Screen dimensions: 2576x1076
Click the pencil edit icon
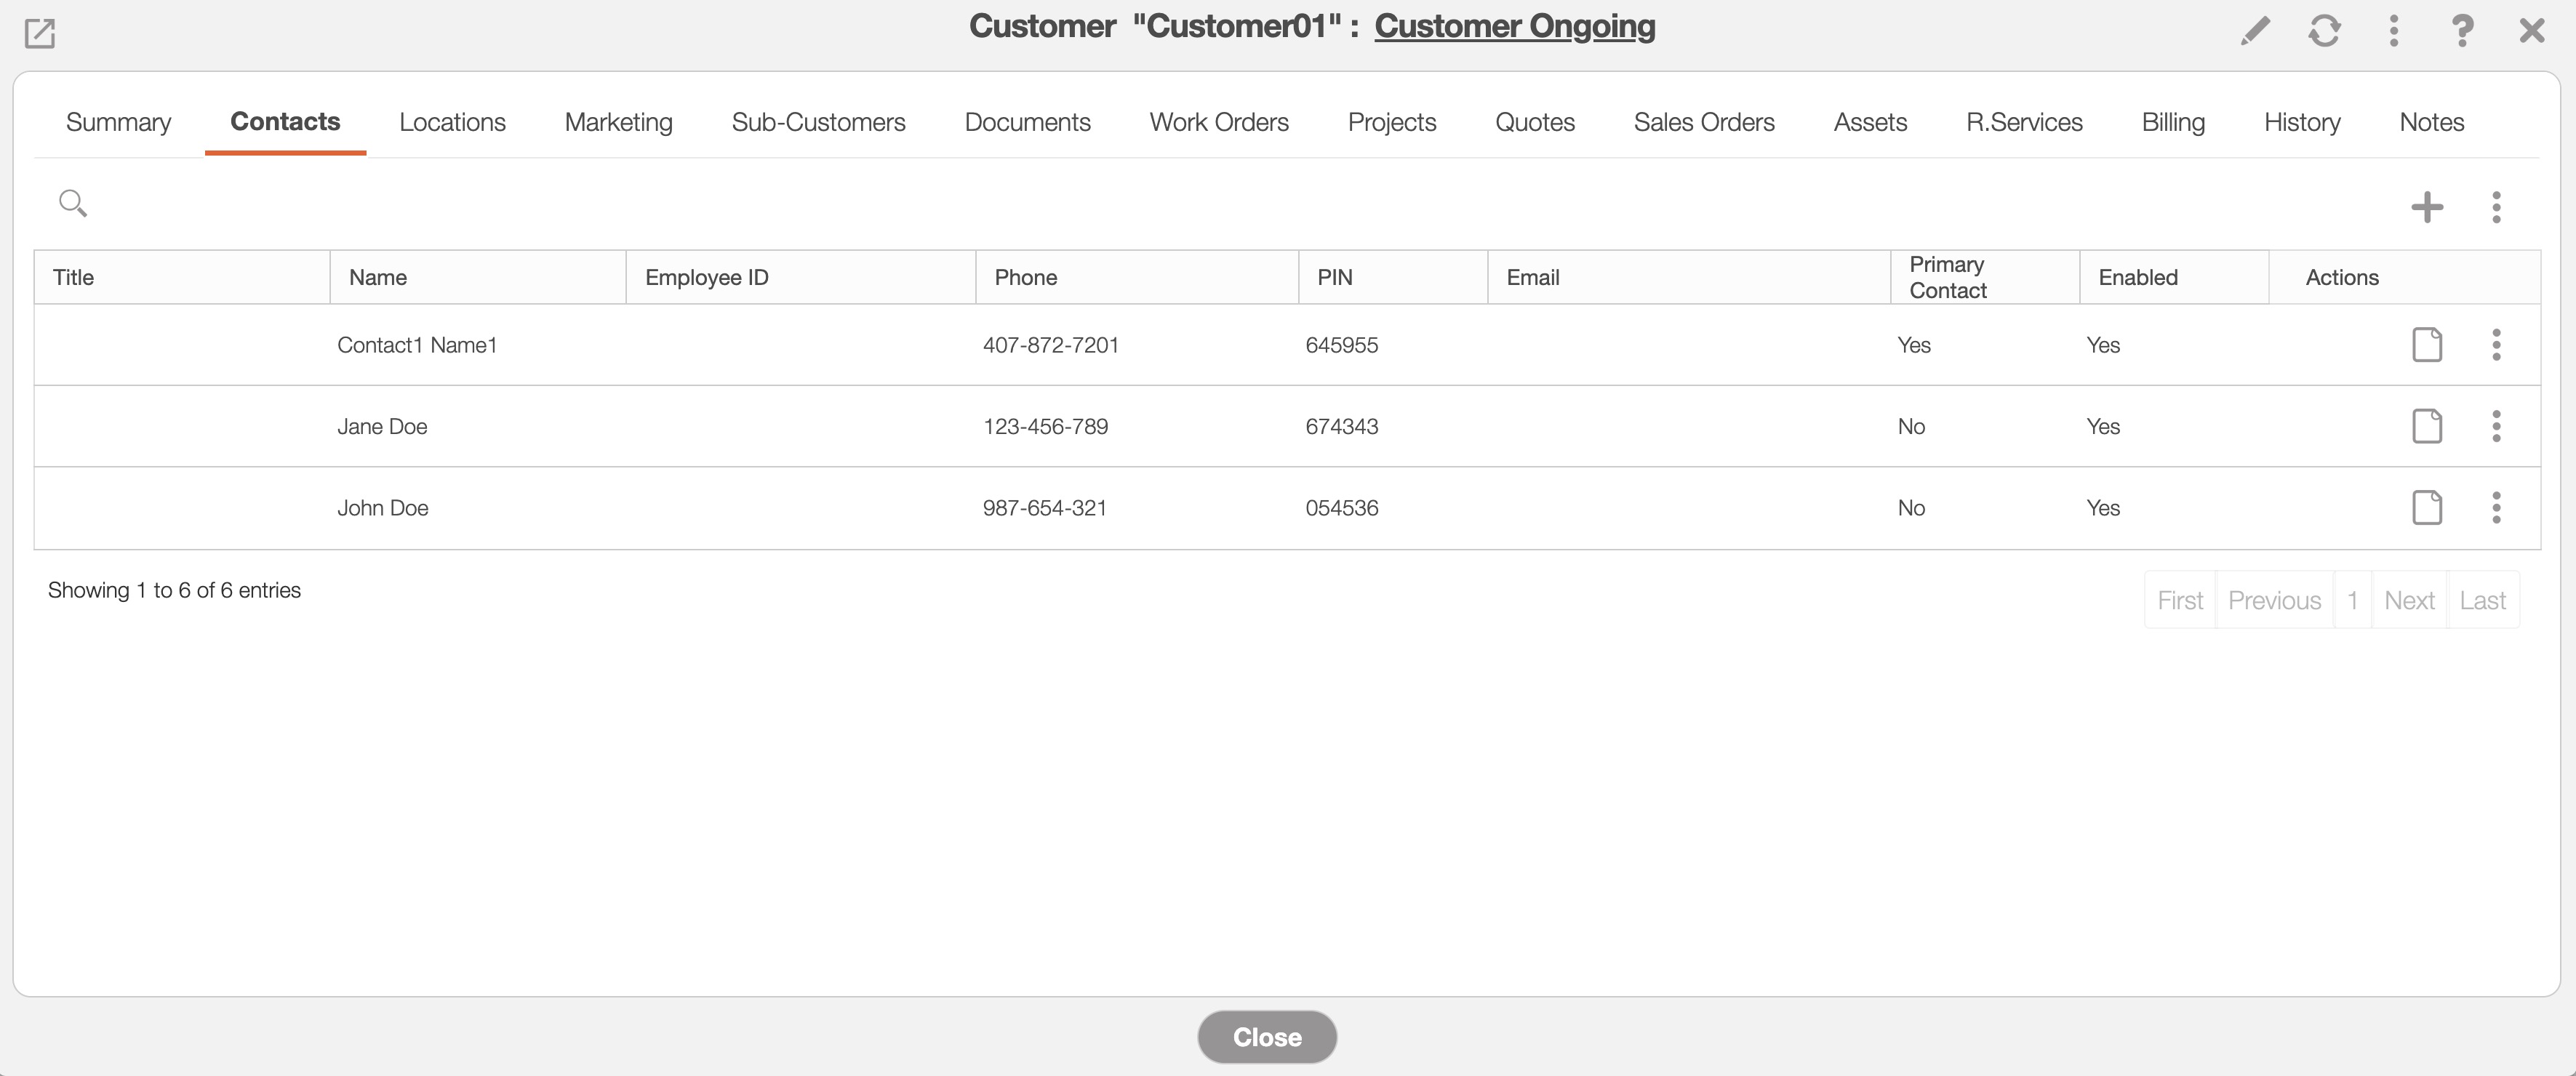(2255, 31)
